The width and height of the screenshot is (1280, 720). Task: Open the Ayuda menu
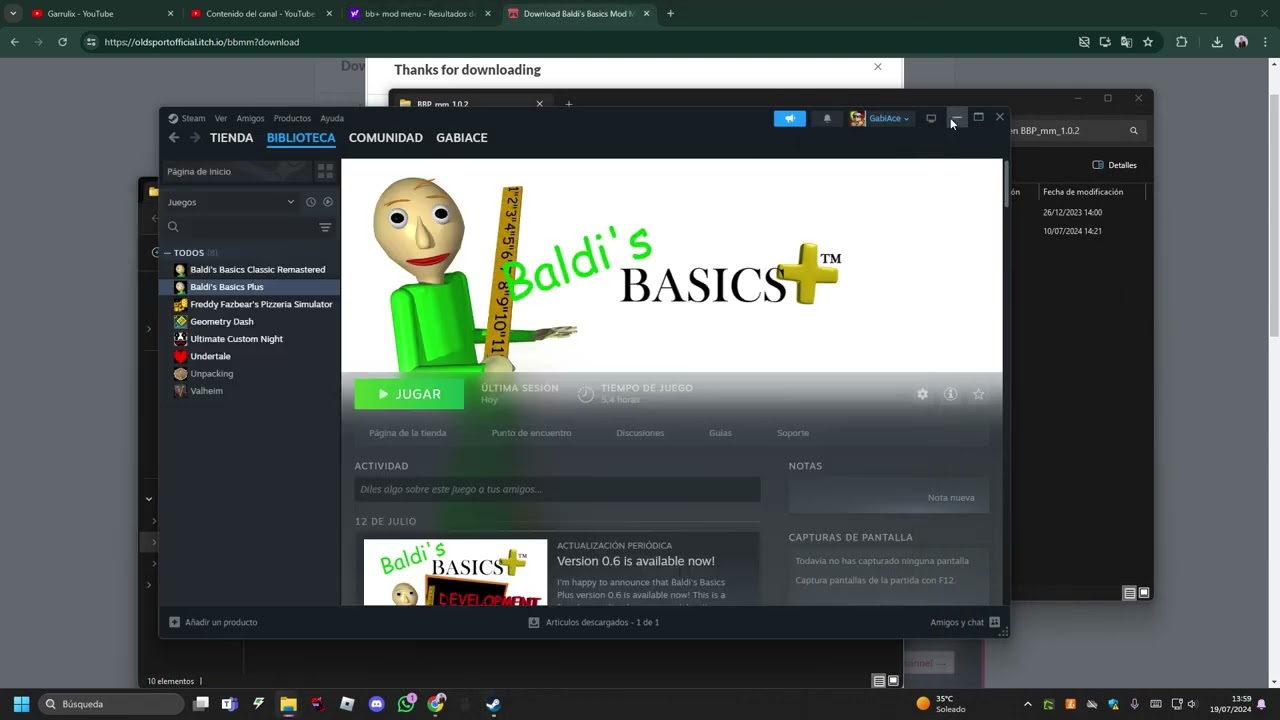coord(332,118)
